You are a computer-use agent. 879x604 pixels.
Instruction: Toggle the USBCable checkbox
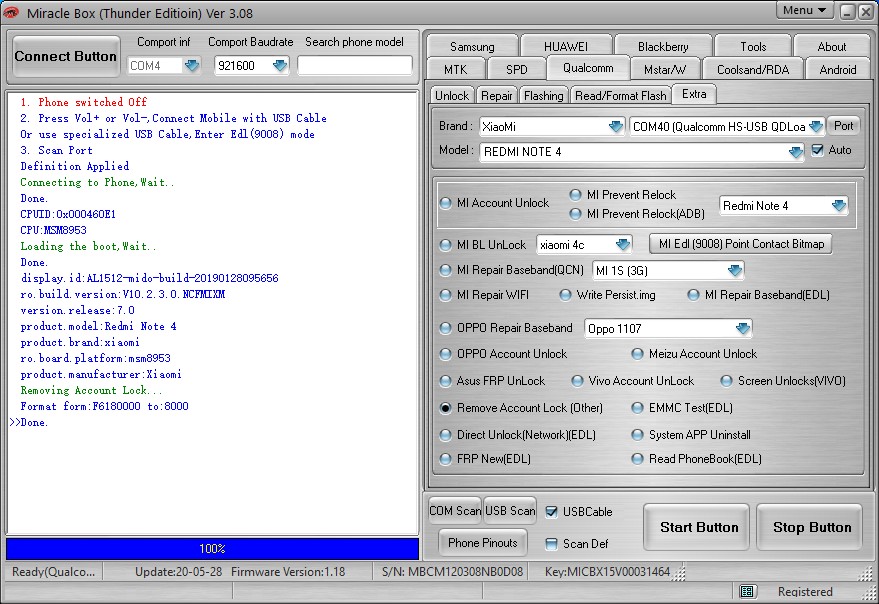(x=552, y=511)
